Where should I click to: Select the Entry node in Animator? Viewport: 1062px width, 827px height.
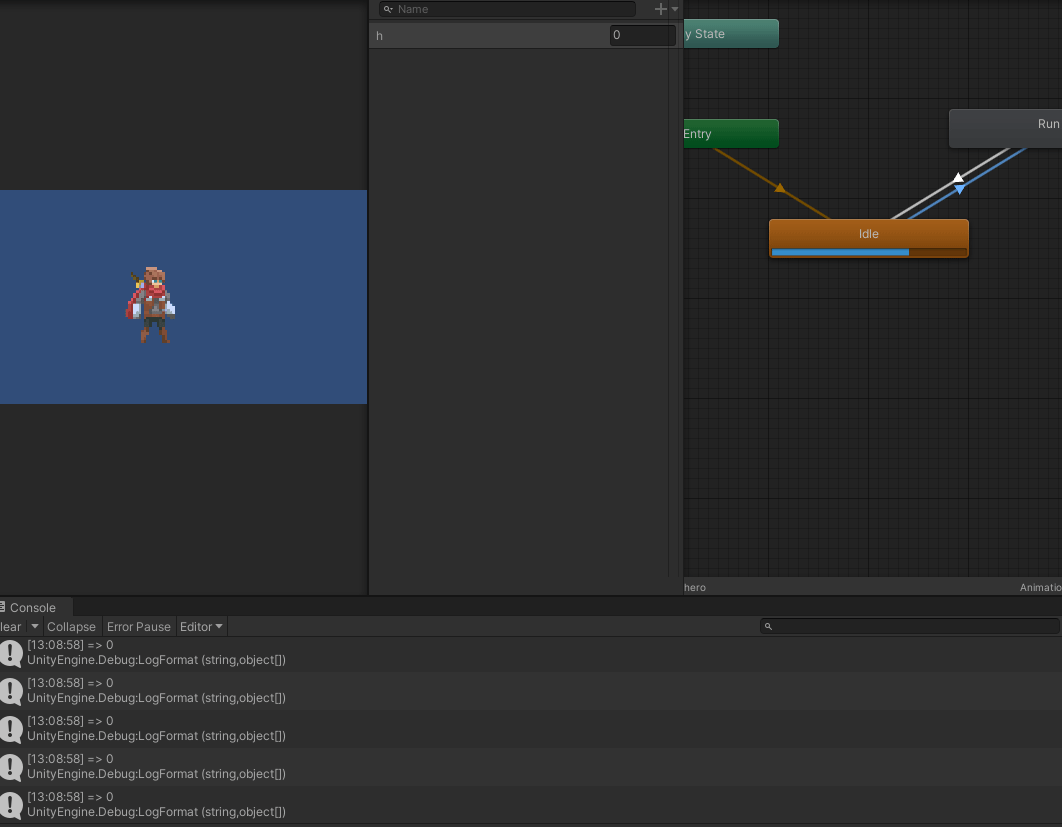[x=731, y=133]
